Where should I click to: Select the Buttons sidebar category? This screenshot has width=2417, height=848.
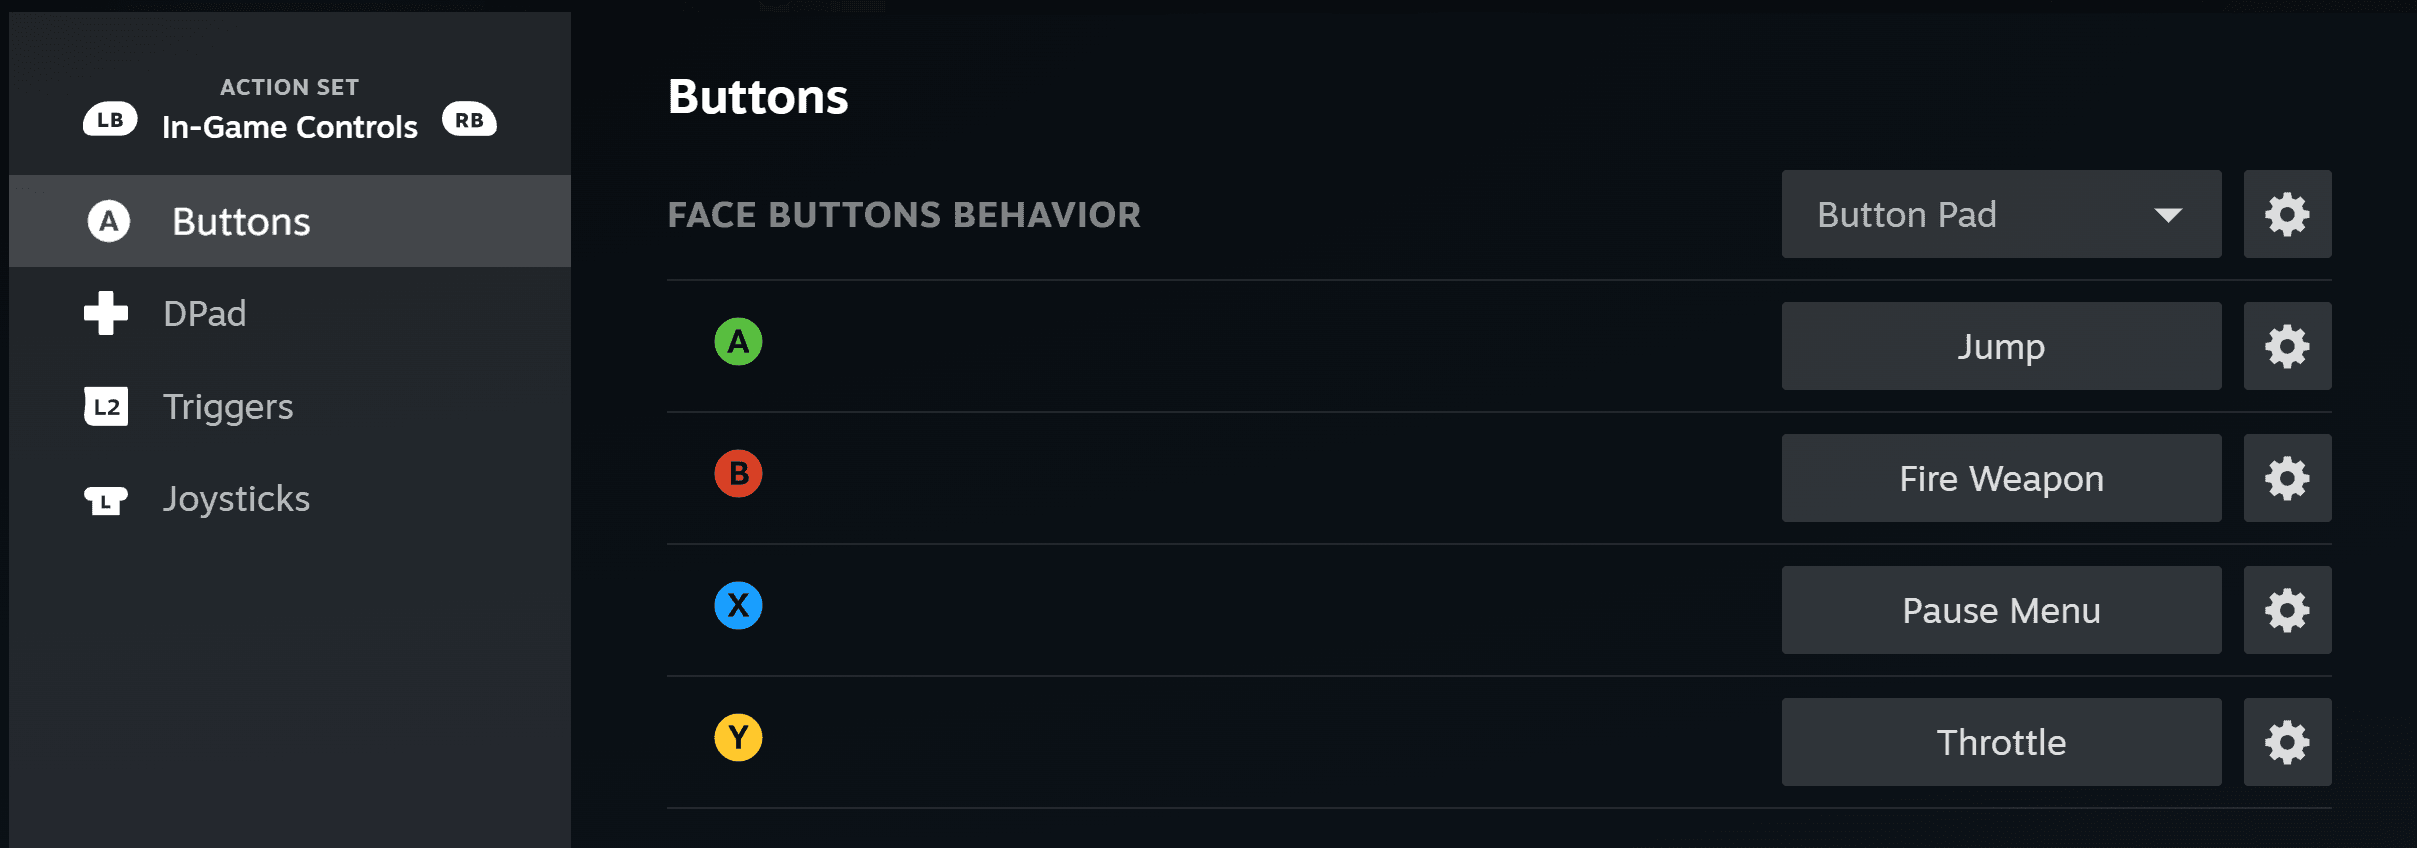tap(240, 221)
